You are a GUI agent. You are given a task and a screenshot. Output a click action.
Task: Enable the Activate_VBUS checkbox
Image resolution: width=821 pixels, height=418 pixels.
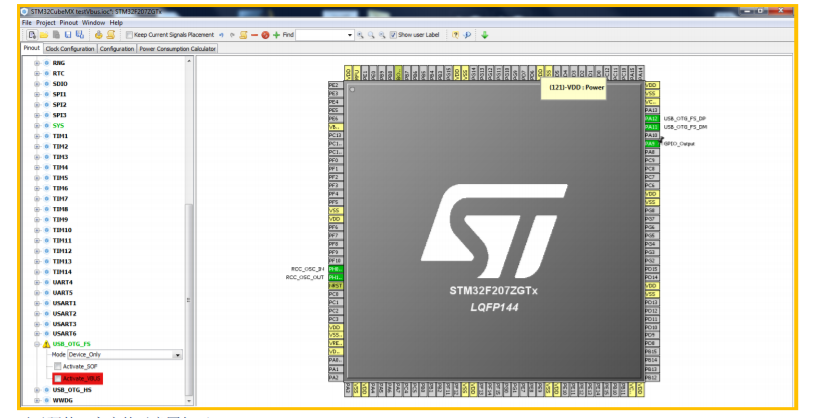[58, 378]
